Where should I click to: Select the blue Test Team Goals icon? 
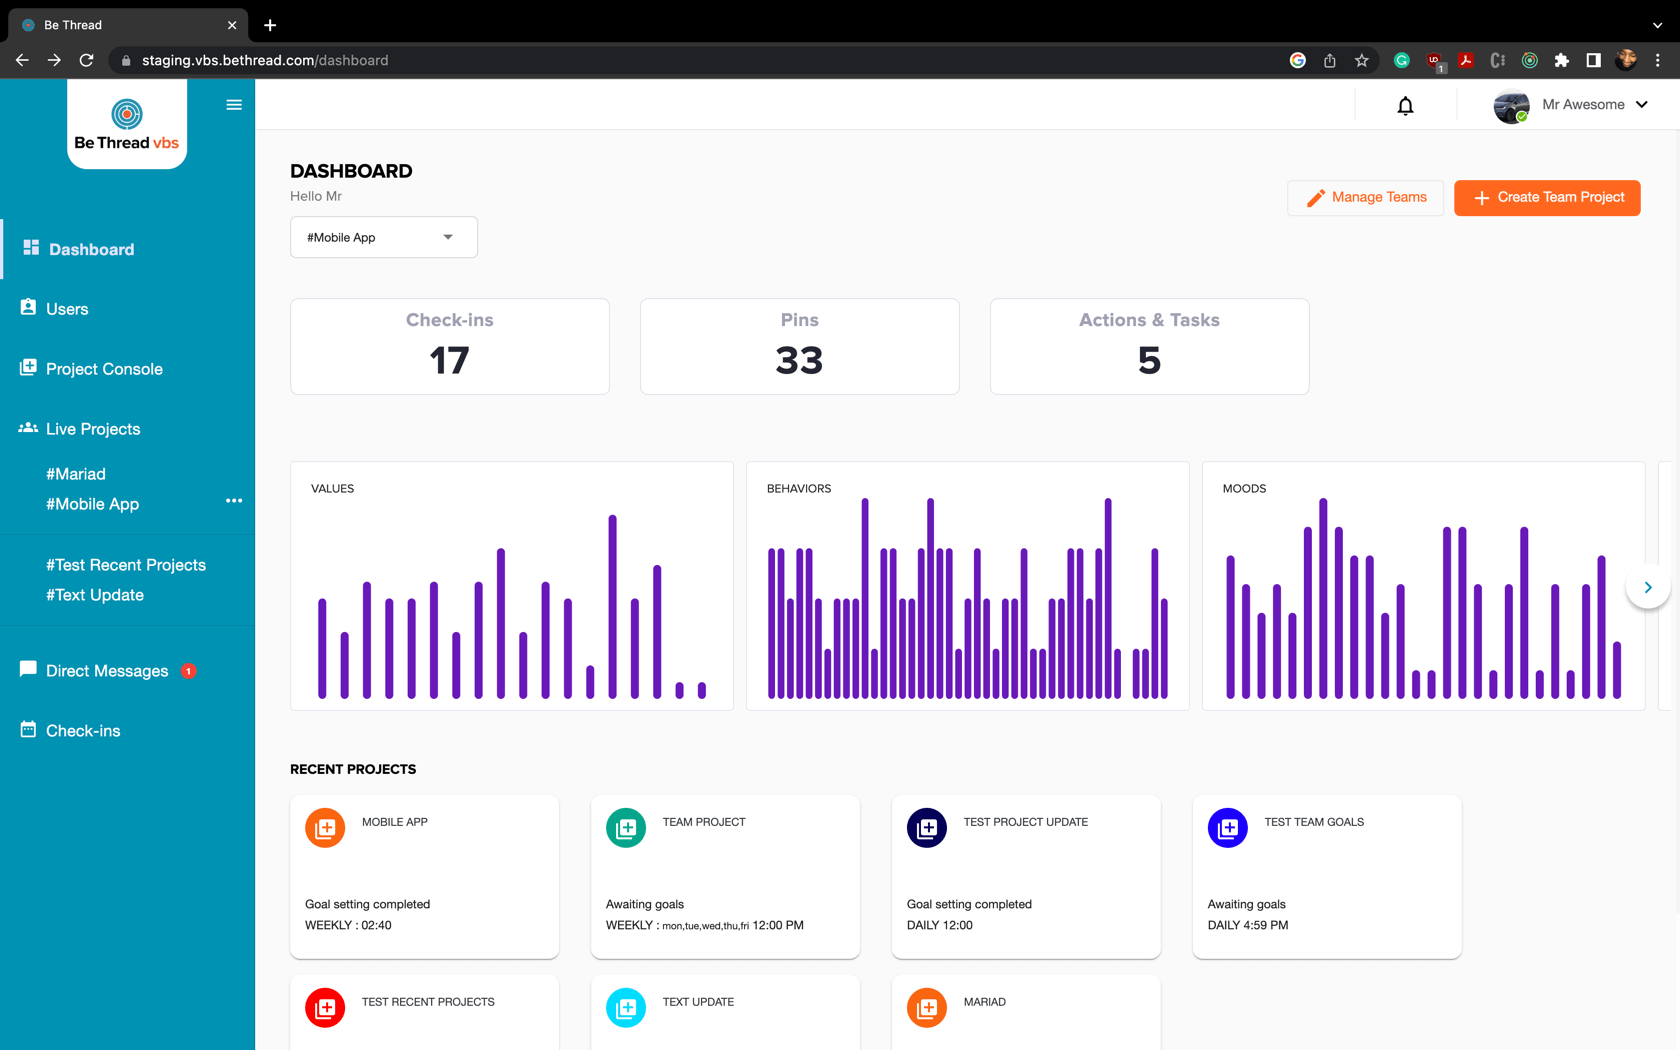[x=1227, y=828]
